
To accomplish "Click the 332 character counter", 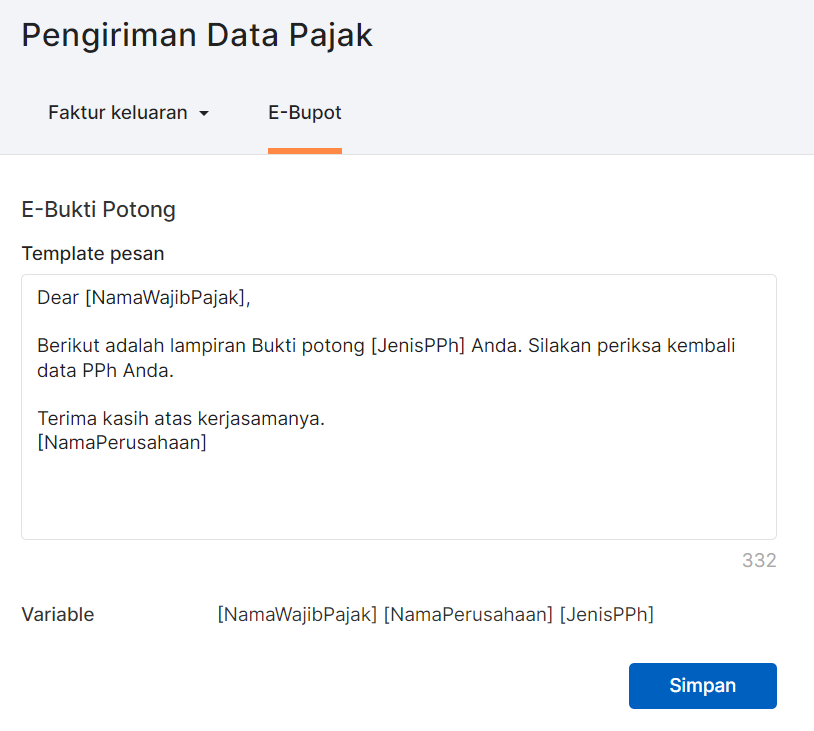I will 759,561.
